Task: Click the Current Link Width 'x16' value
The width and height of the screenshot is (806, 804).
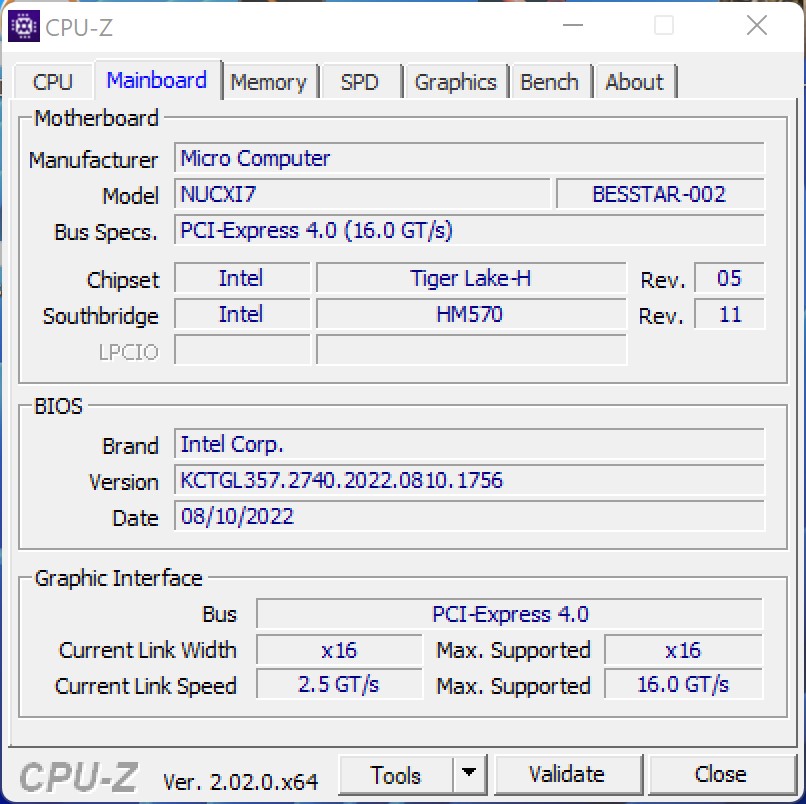Action: [339, 650]
